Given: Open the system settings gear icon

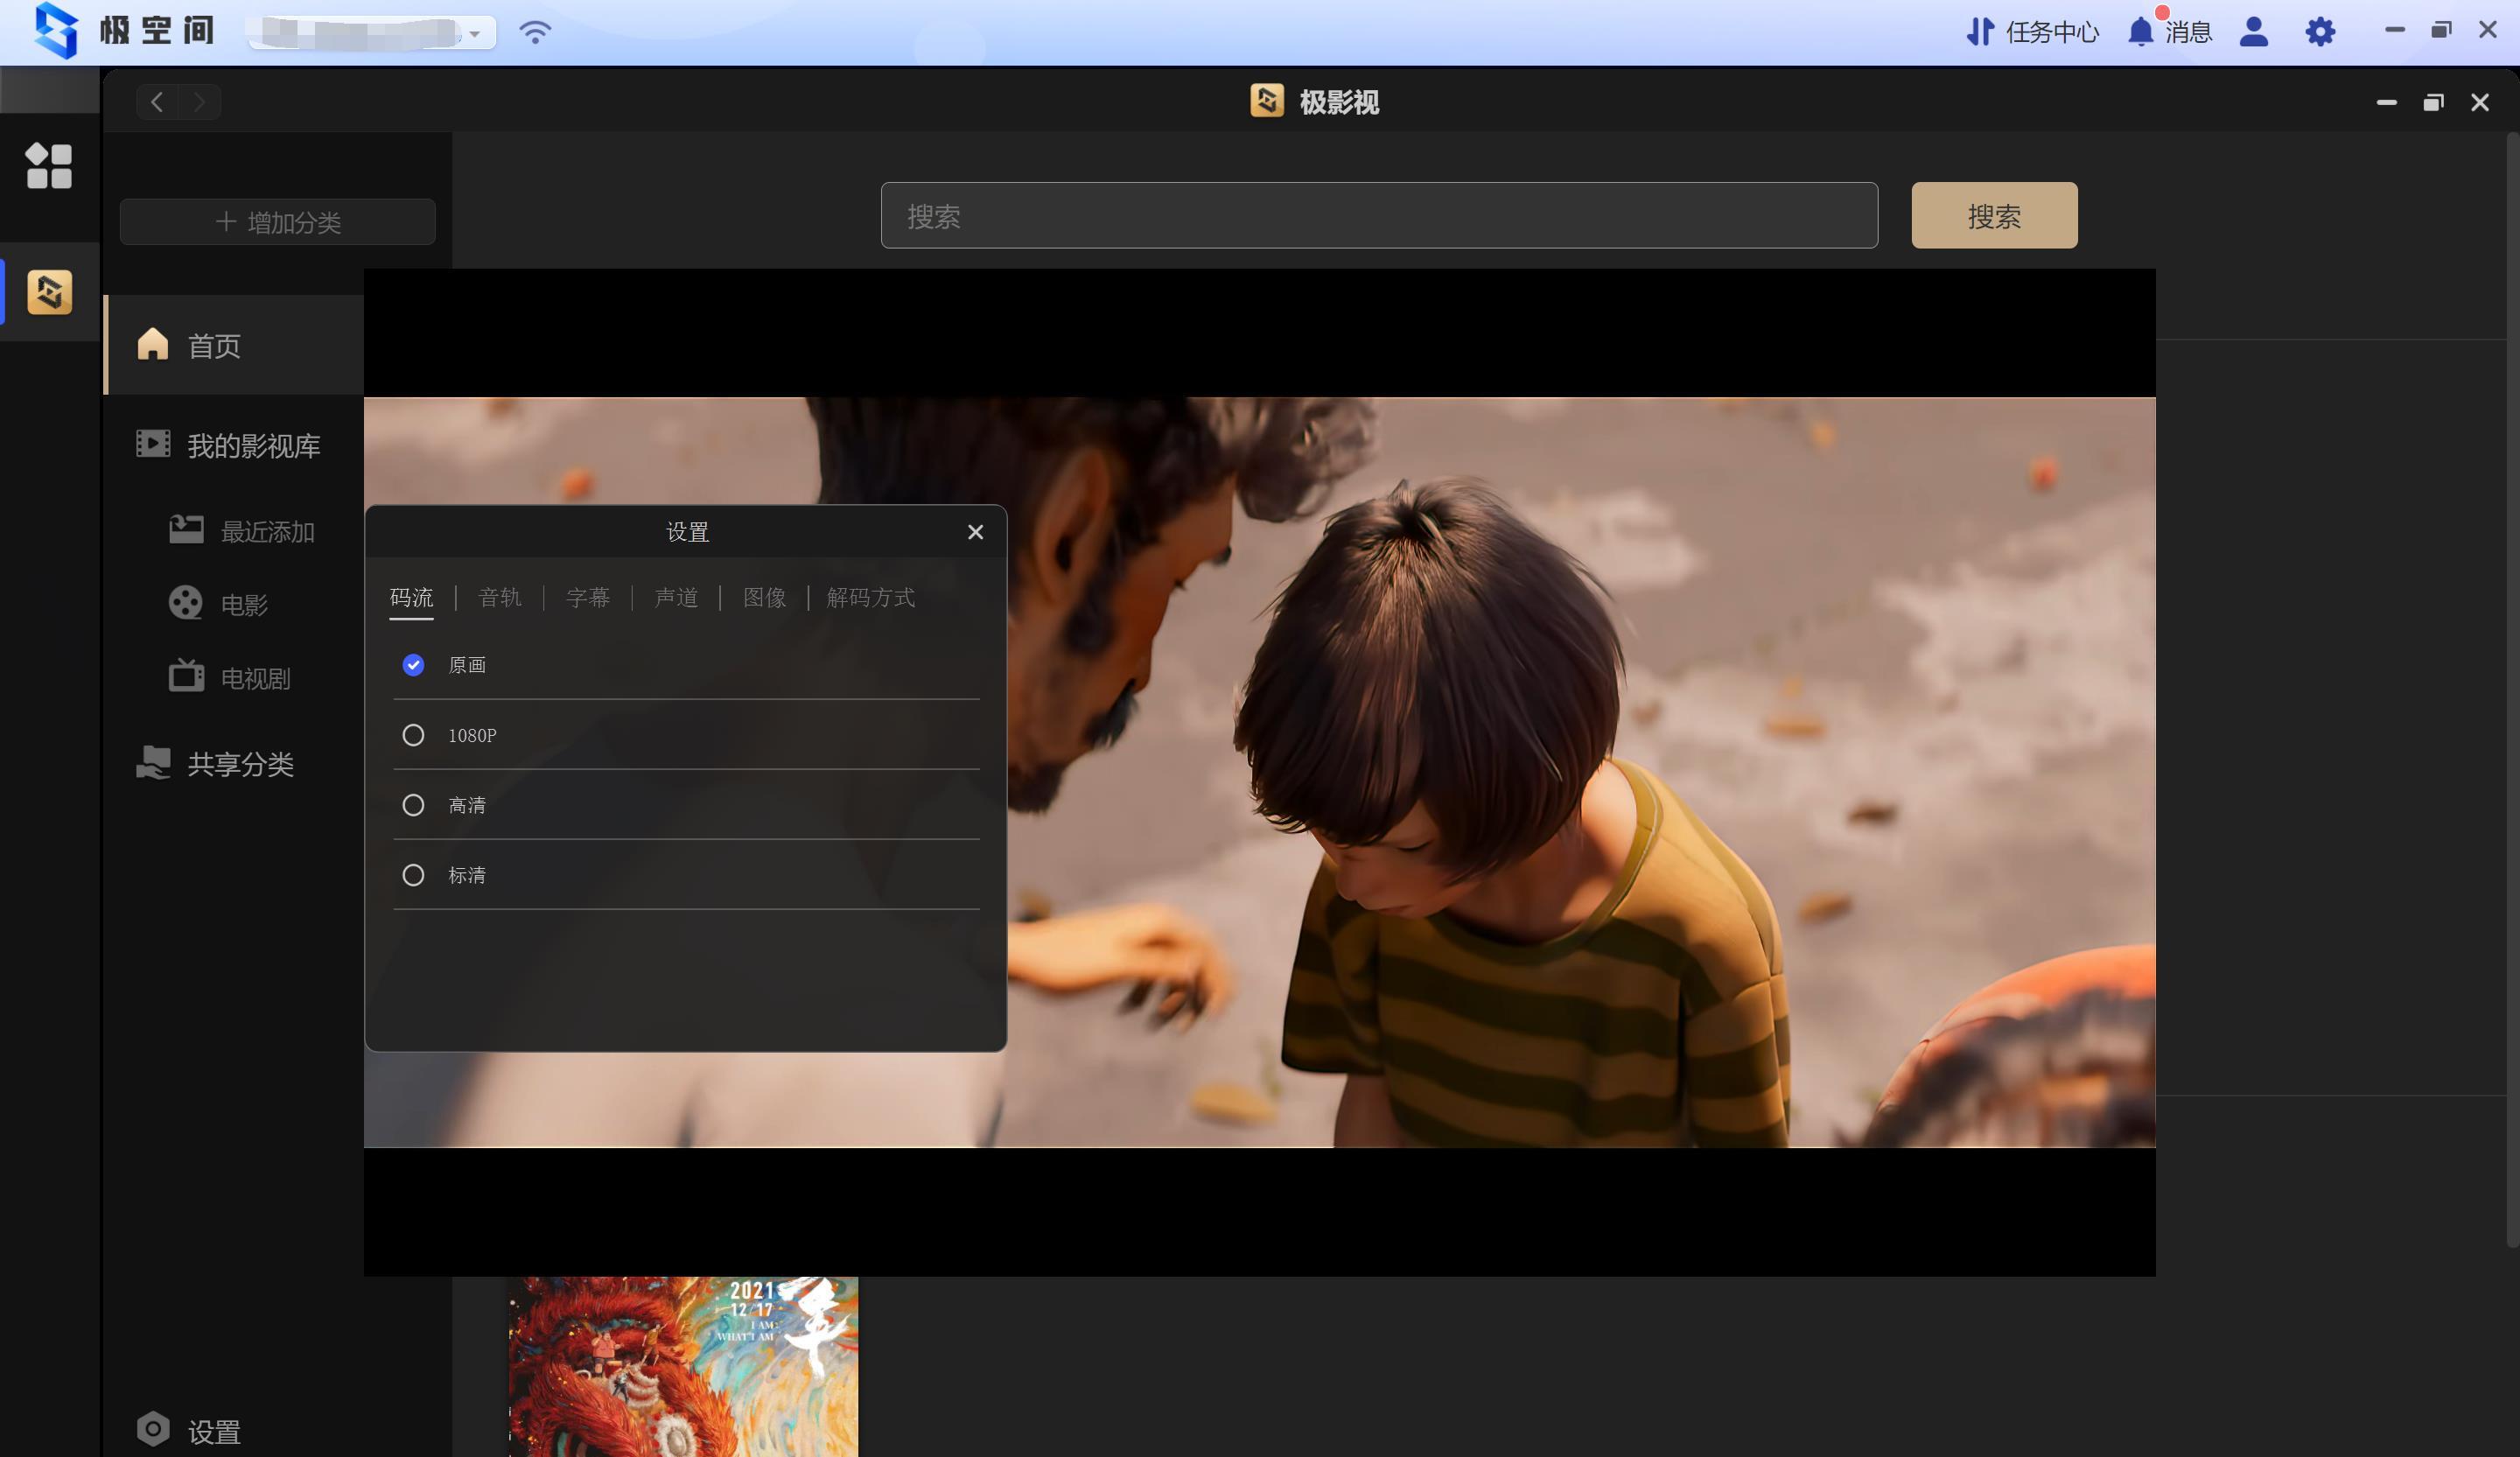Looking at the screenshot, I should 2320,32.
